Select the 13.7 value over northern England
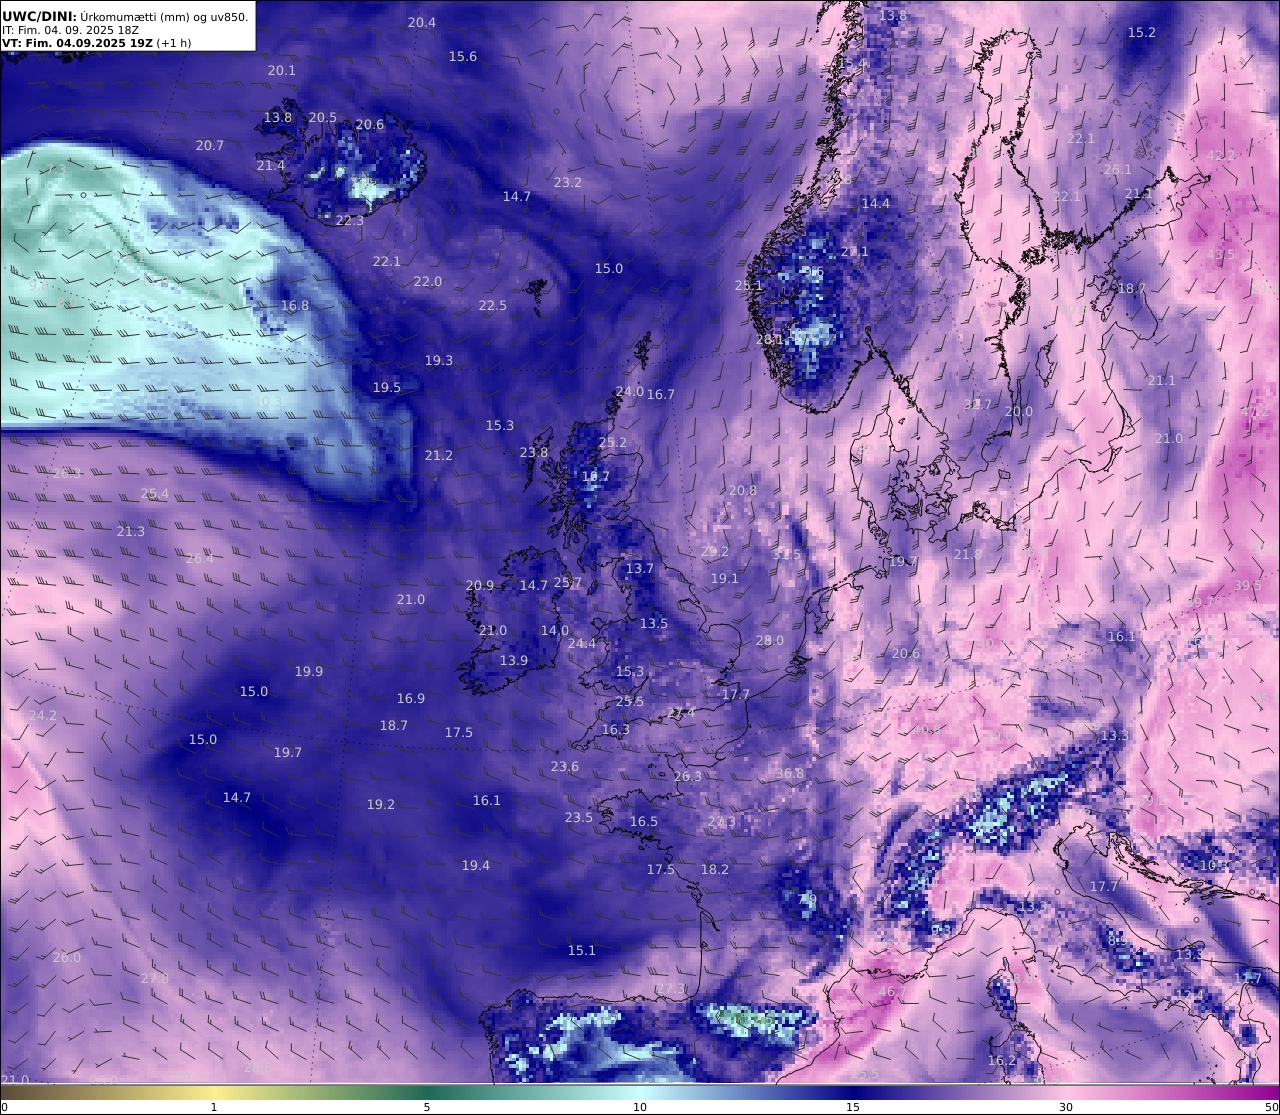The height and width of the screenshot is (1115, 1280). (640, 568)
